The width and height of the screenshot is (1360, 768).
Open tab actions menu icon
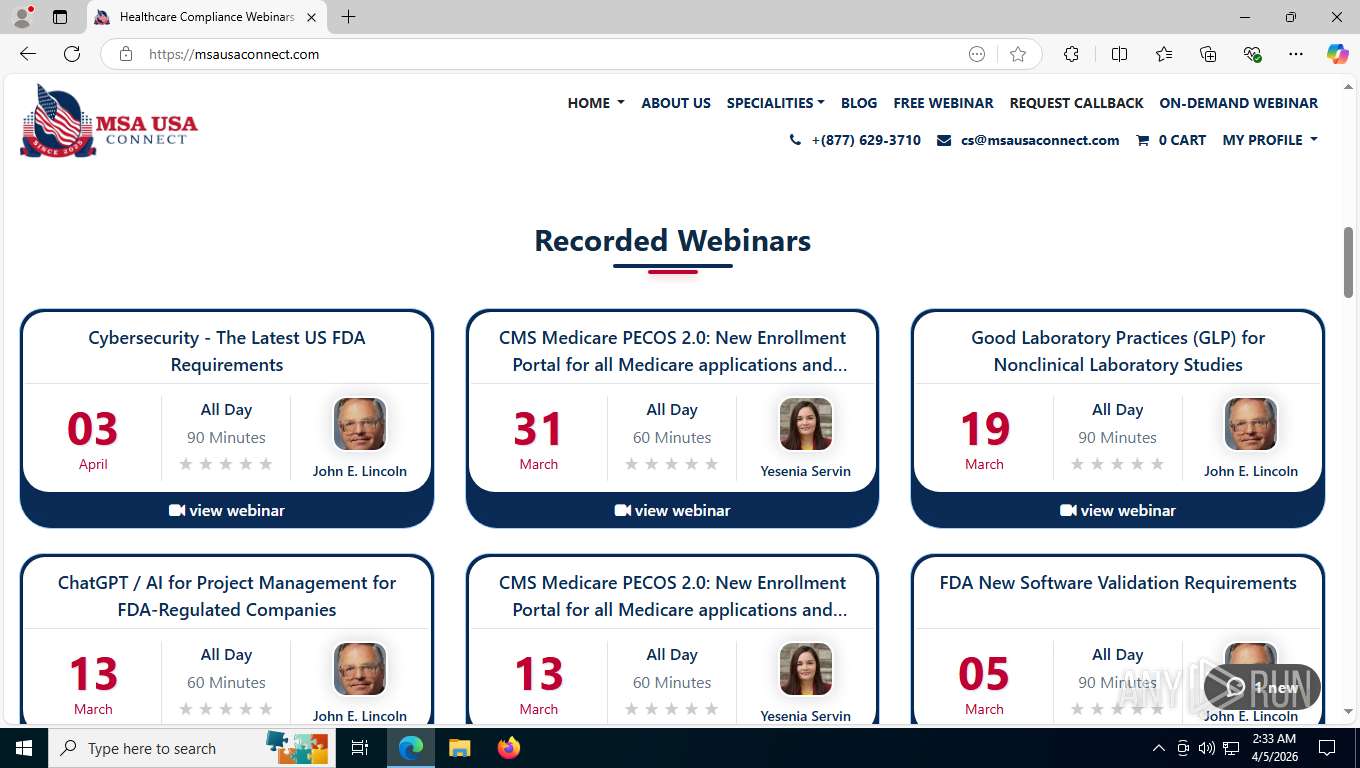pos(60,17)
